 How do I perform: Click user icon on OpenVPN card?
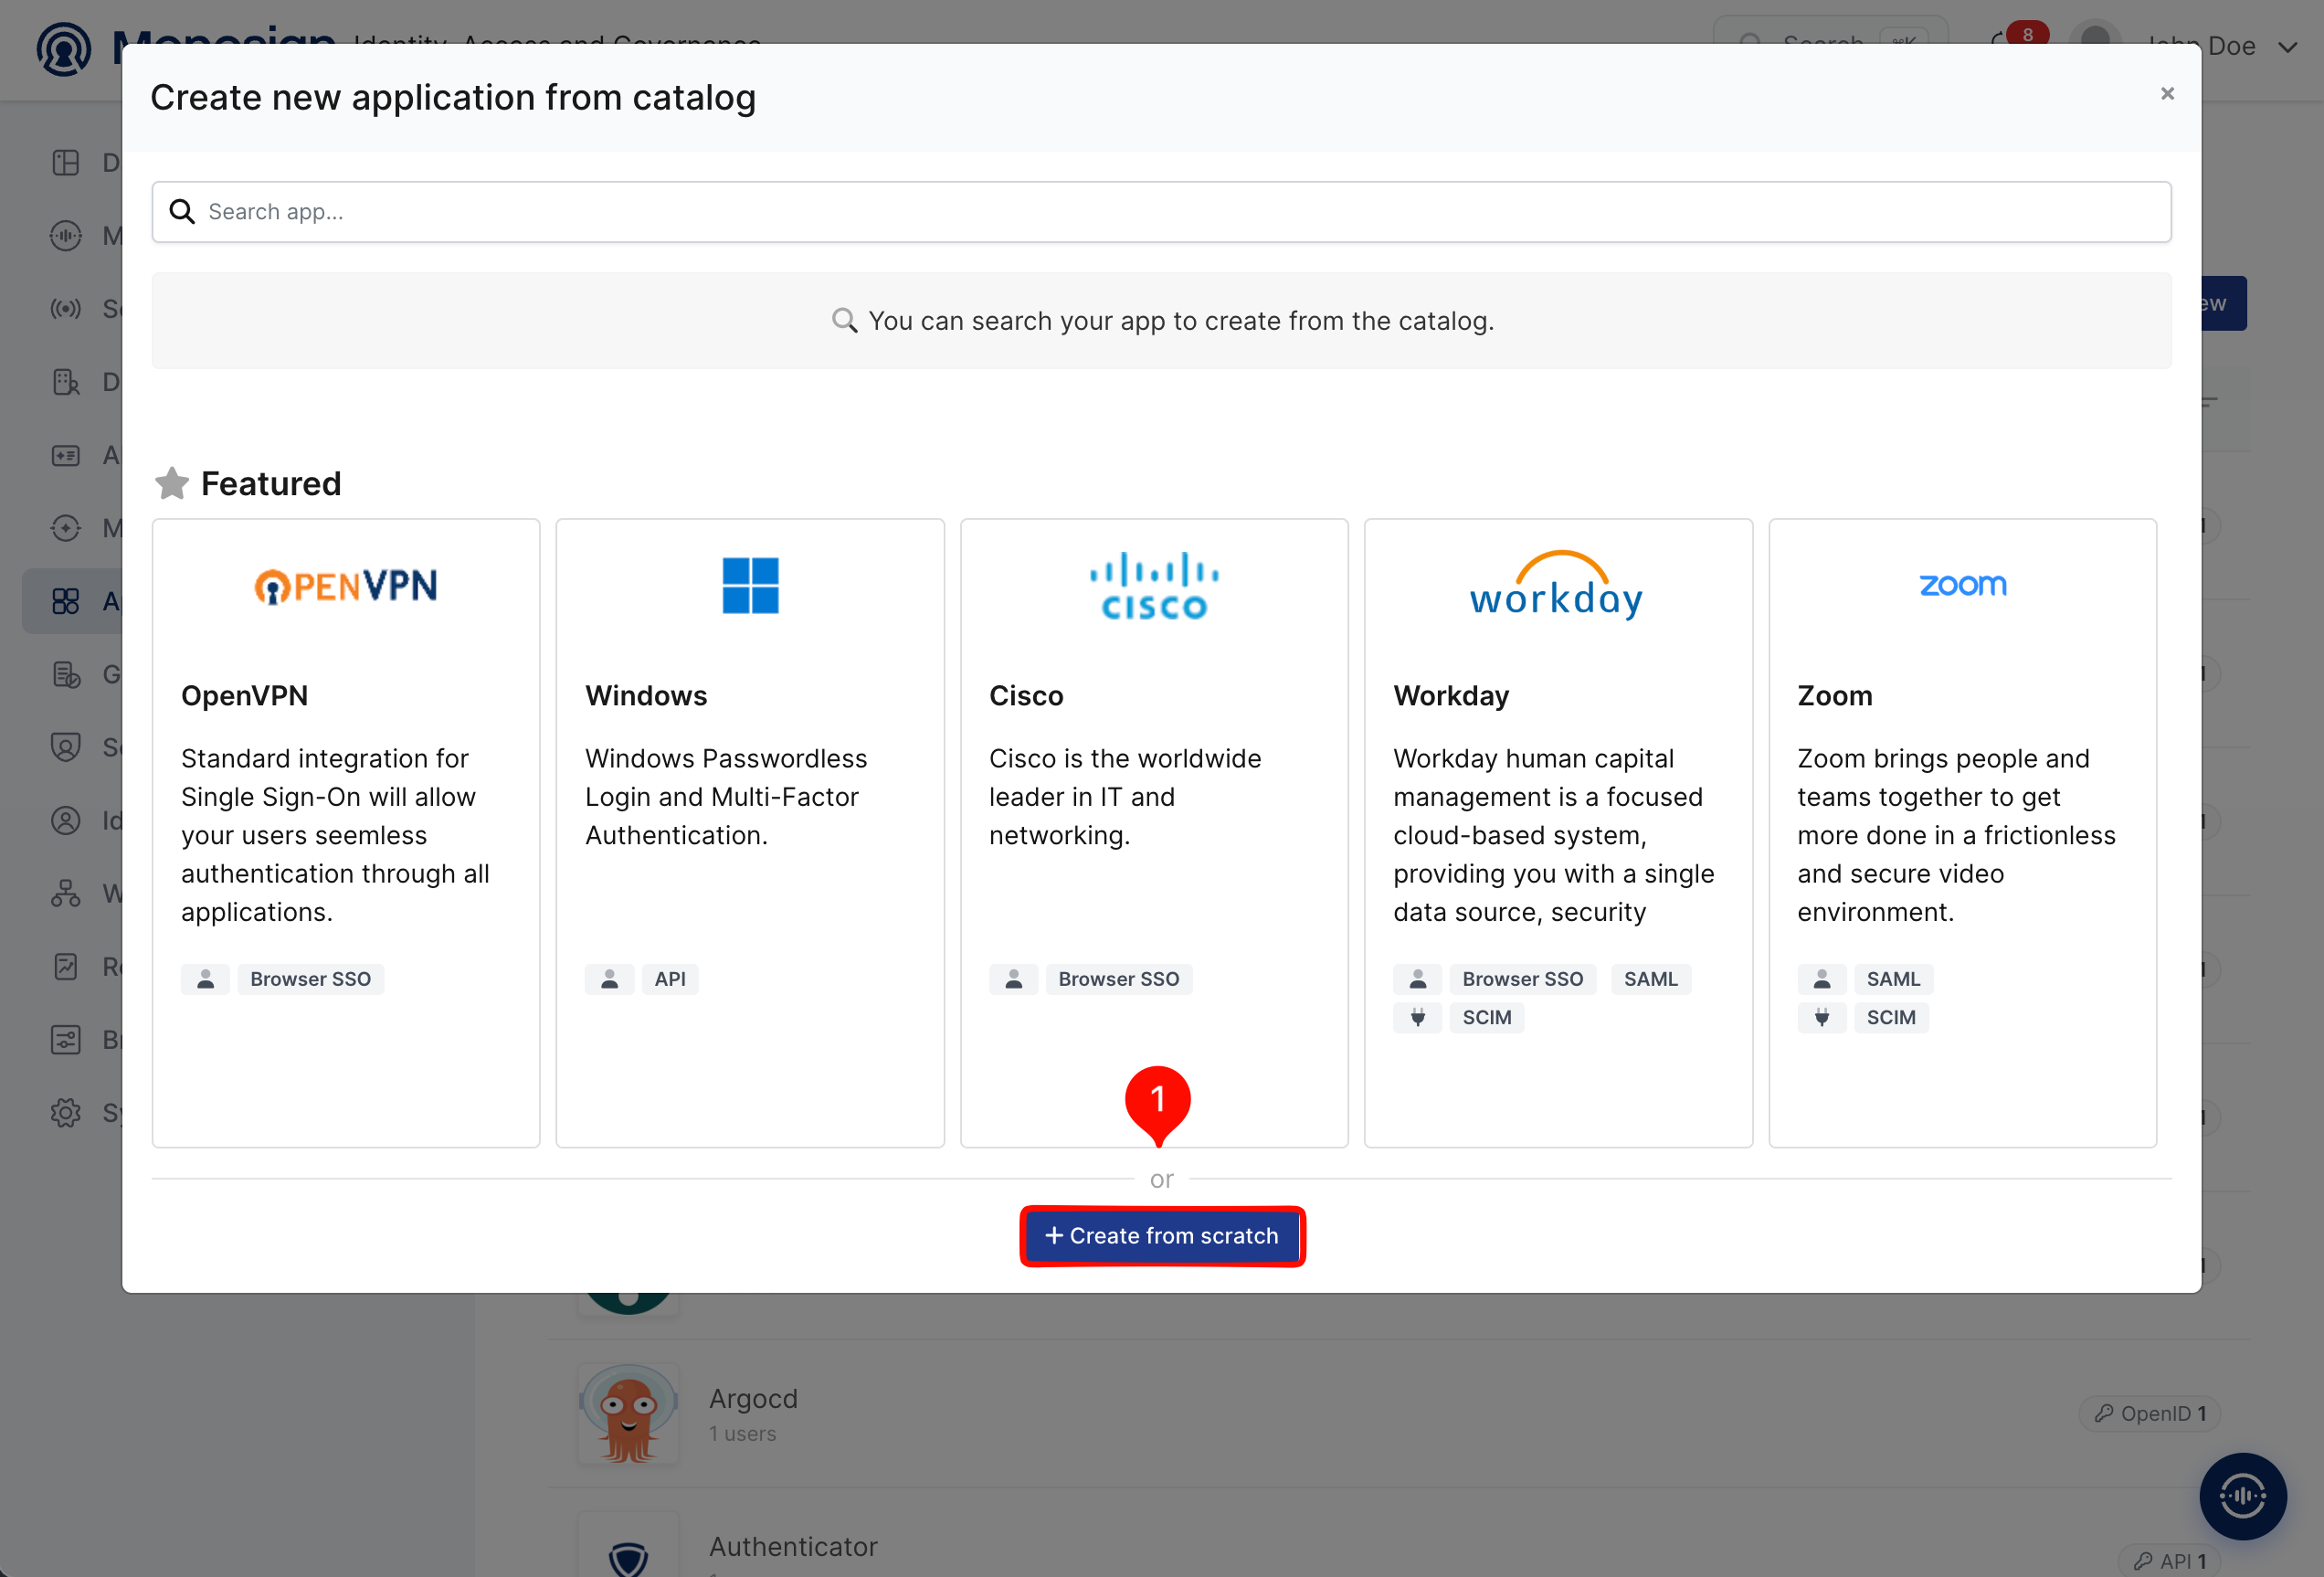point(205,979)
